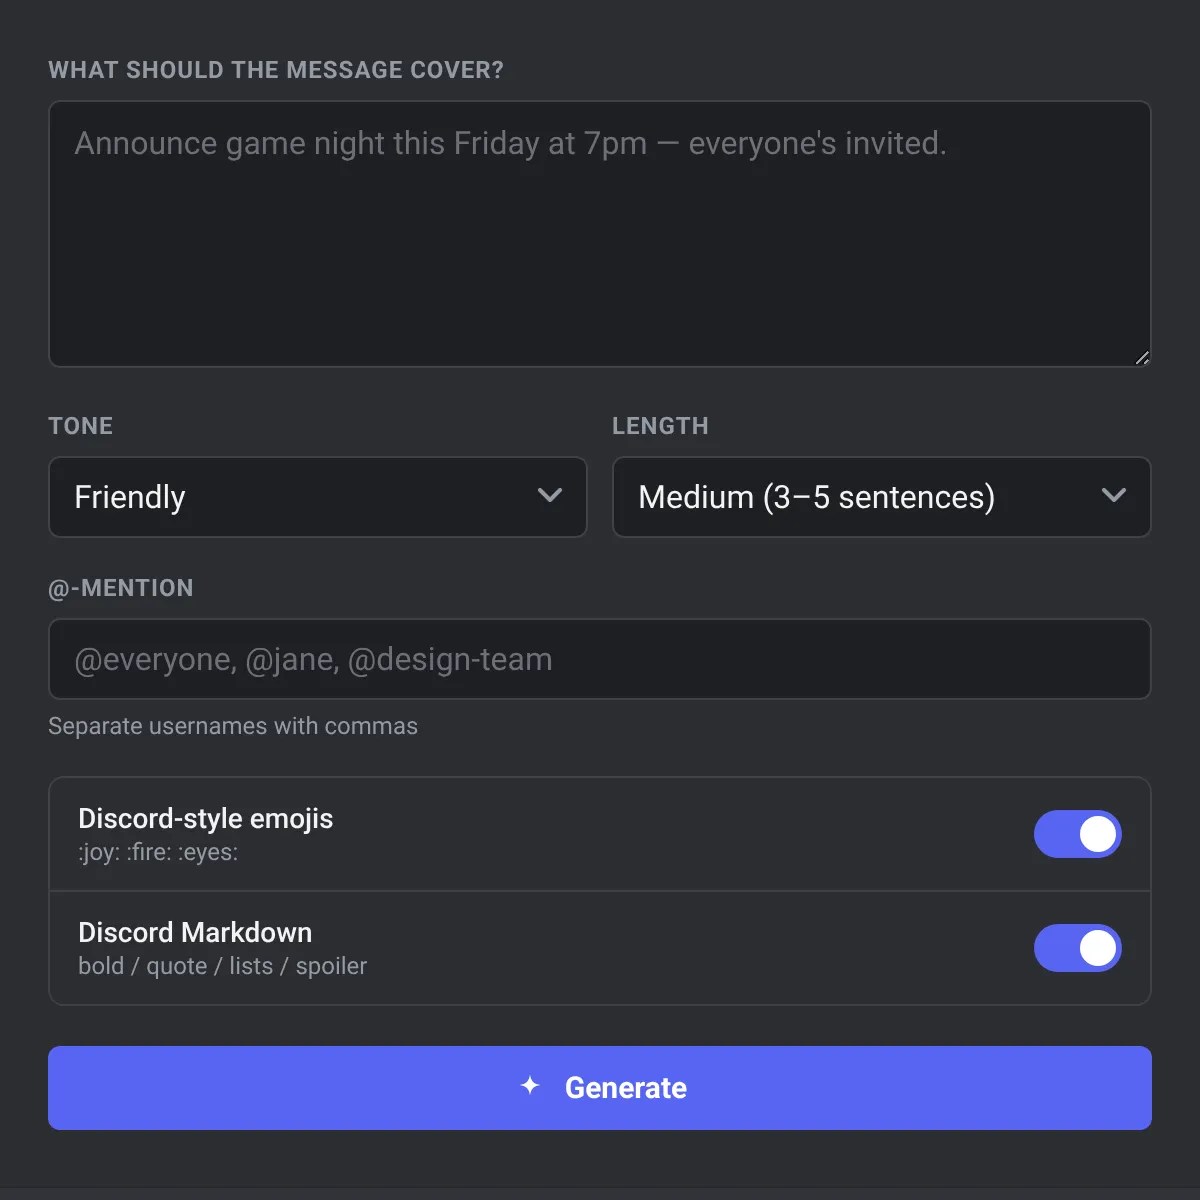Click the Tone dropdown chevron arrow

click(550, 495)
